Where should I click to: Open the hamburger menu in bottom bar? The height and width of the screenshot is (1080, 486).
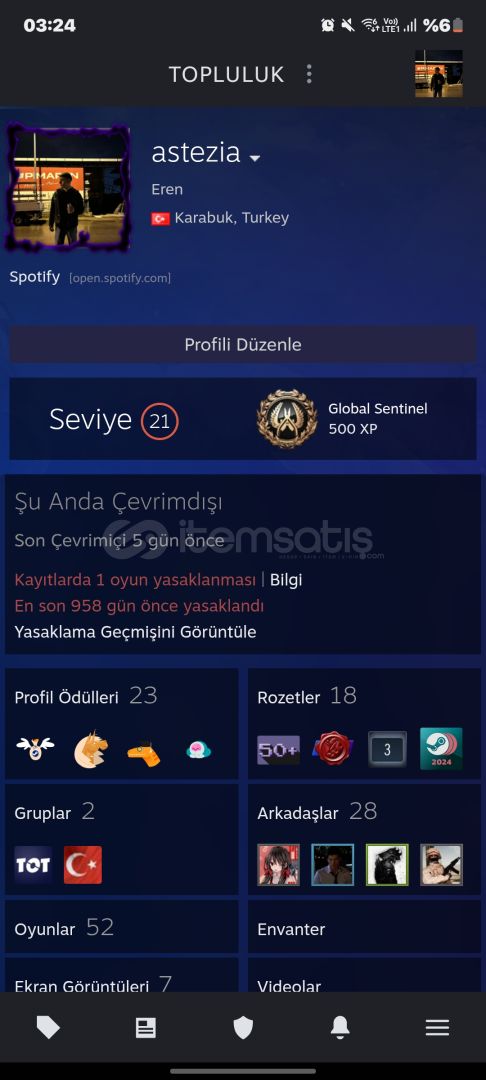tap(437, 1028)
